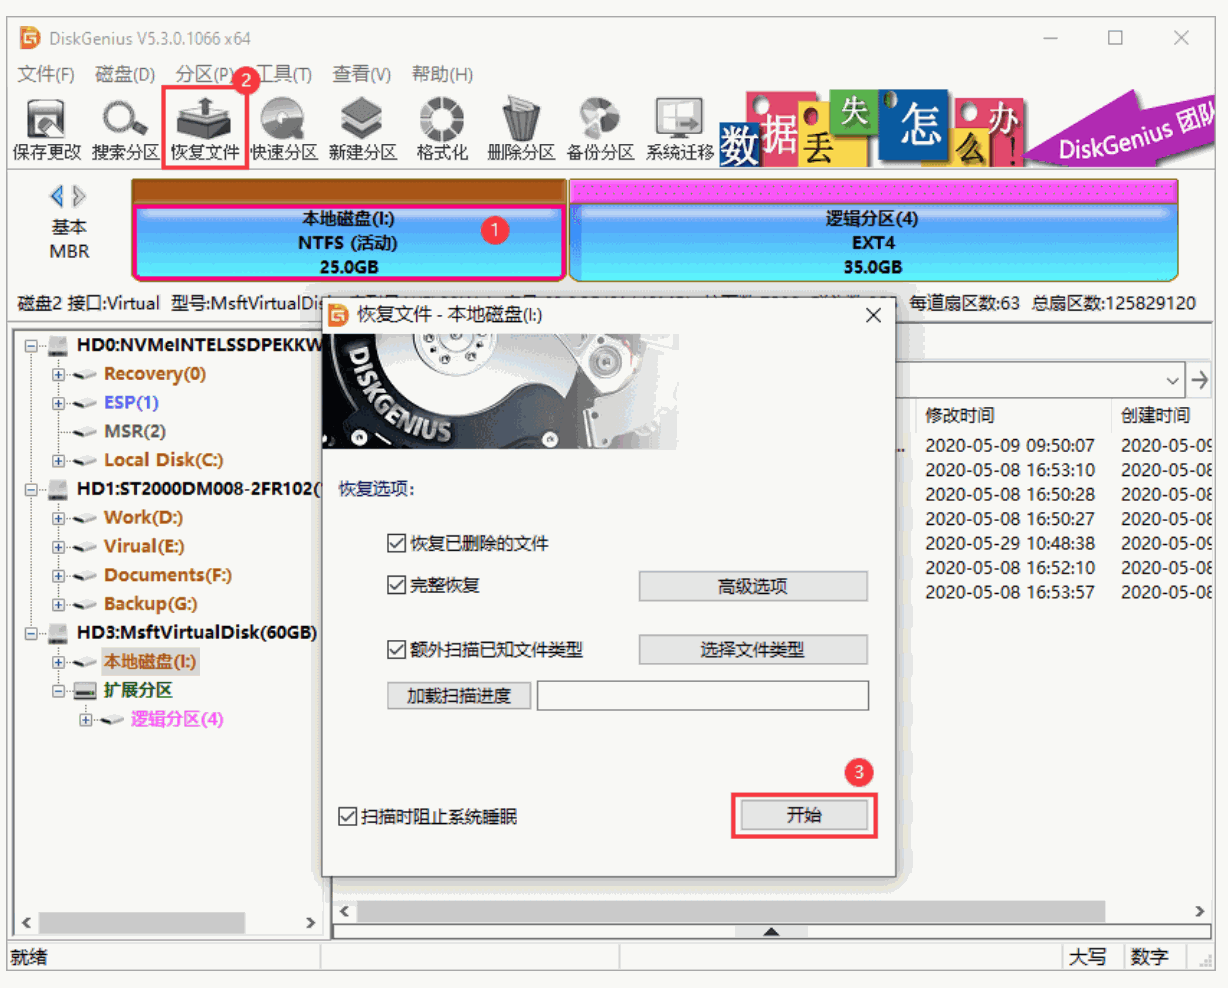Expand the Recovery(0) partition node
The height and width of the screenshot is (988, 1228).
(59, 375)
